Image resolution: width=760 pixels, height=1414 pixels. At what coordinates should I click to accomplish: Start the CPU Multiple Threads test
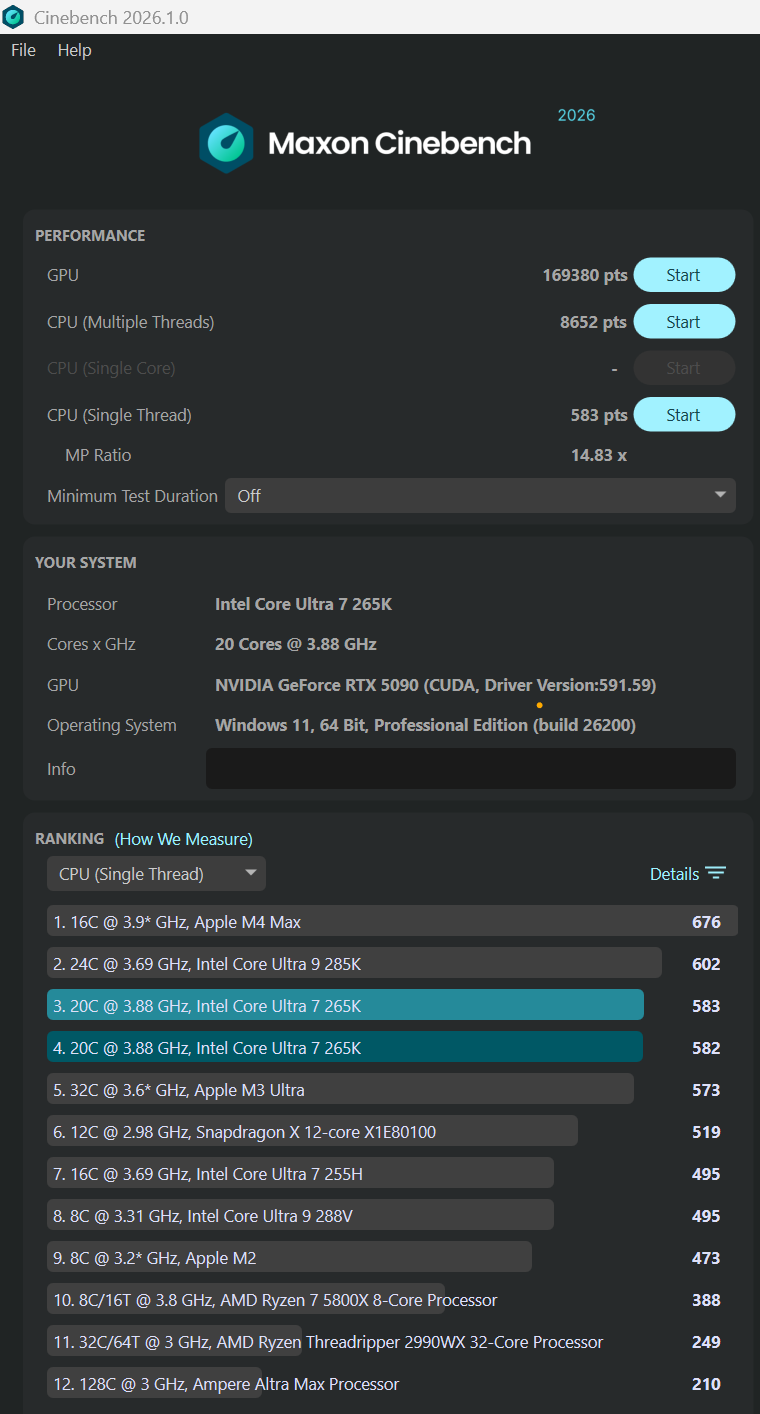tap(684, 322)
